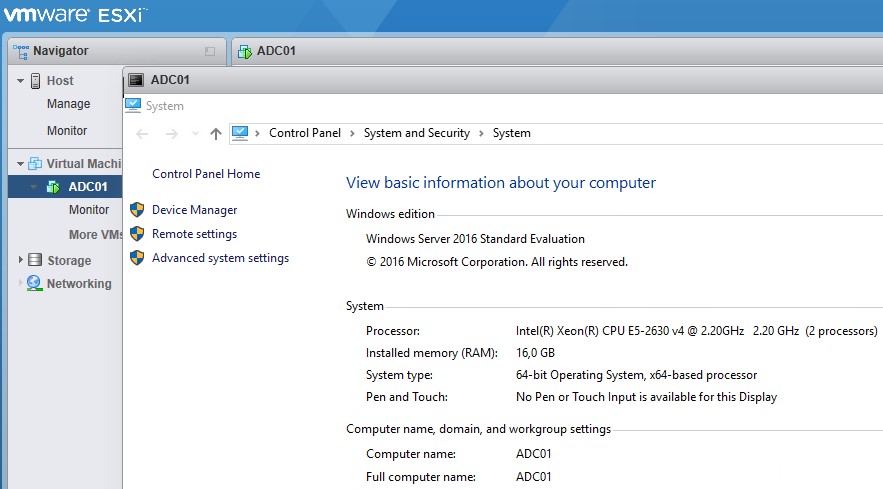Screen dimensions: 883x489
Task: Click the Advanced system settings shield icon
Action: coord(137,258)
